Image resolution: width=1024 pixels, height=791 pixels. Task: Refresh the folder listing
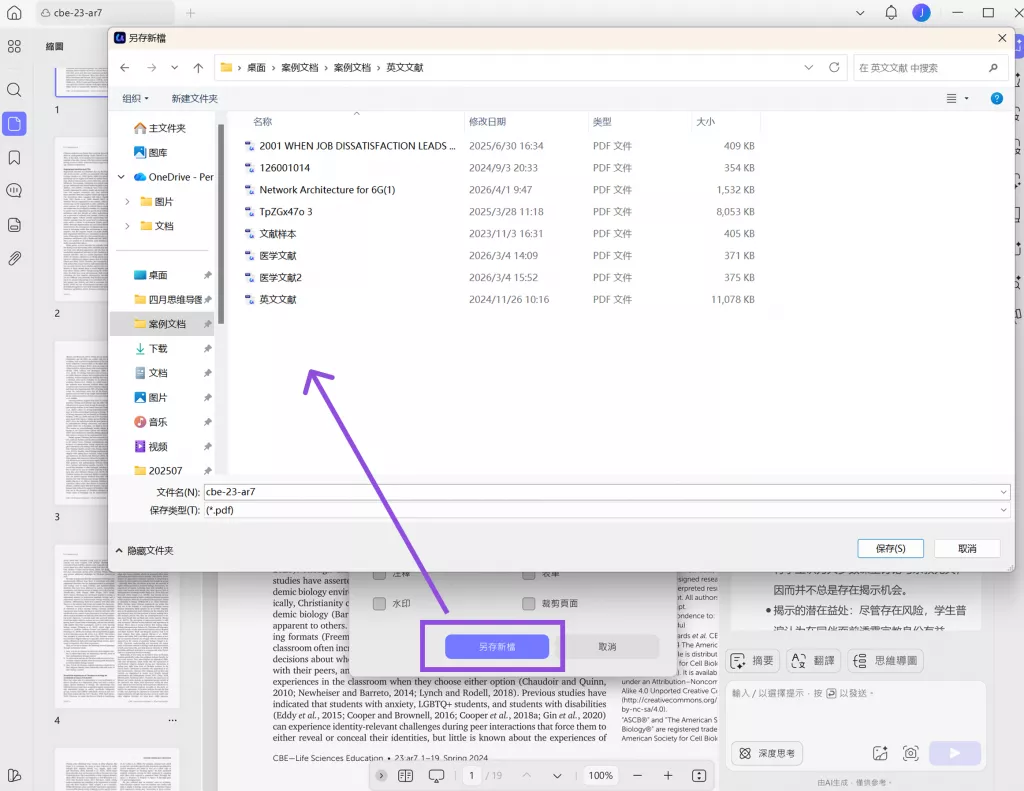(834, 67)
